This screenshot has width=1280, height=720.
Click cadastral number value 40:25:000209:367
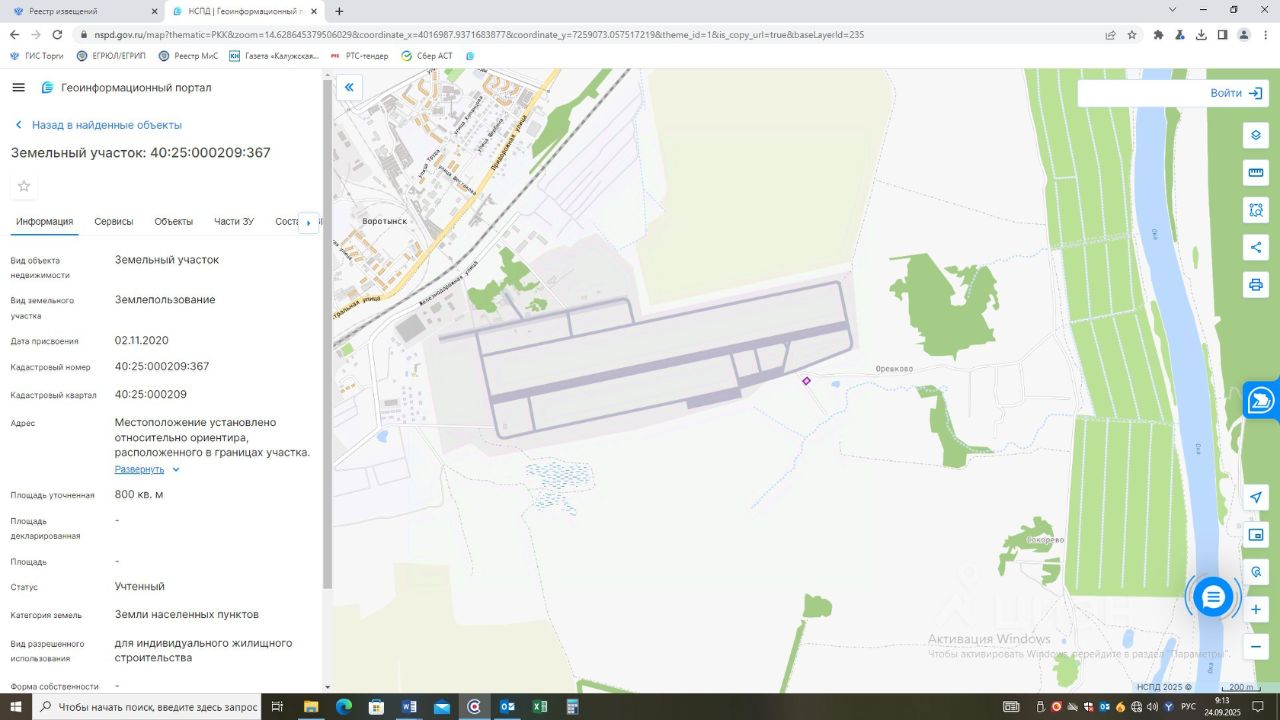coord(162,366)
